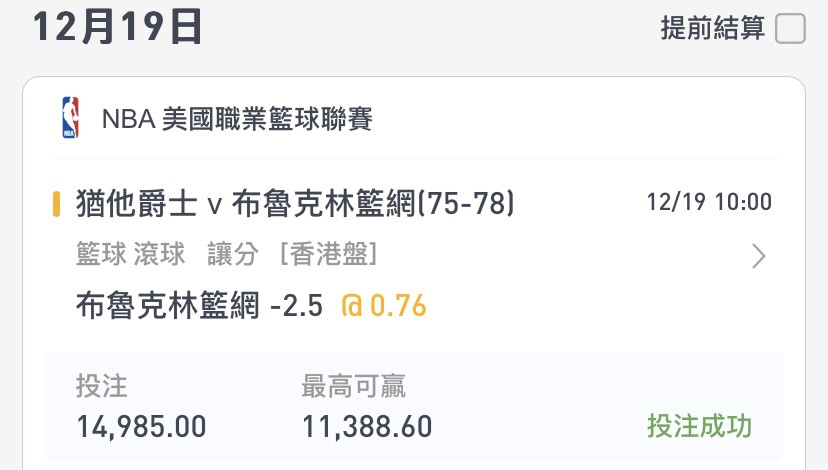Click the 投注成功 status label
This screenshot has width=828, height=470.
[x=699, y=426]
